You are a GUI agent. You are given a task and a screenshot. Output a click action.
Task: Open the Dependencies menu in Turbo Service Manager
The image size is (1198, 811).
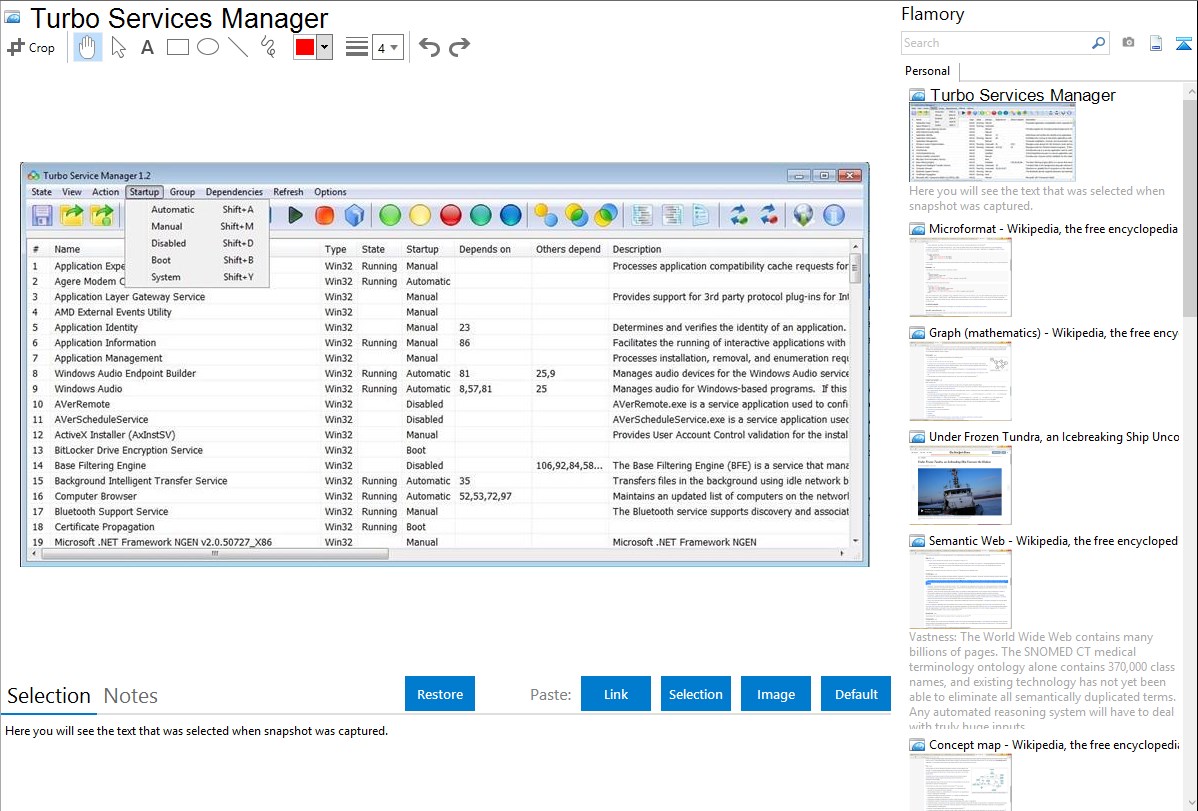click(234, 192)
